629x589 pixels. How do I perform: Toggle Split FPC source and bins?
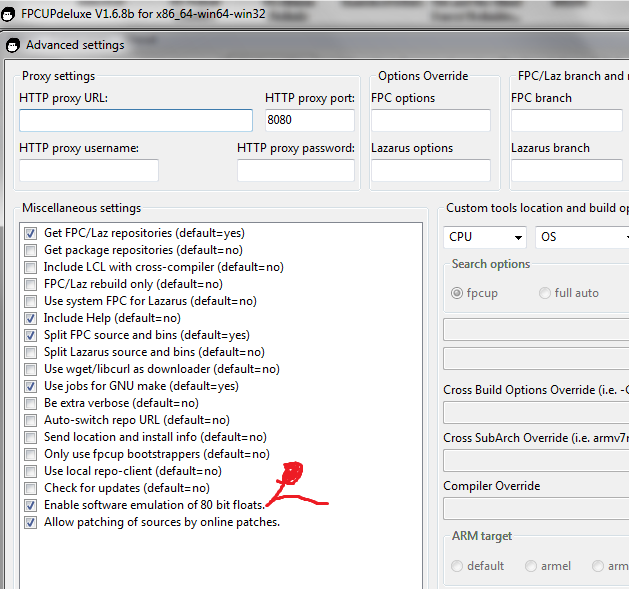click(30, 335)
